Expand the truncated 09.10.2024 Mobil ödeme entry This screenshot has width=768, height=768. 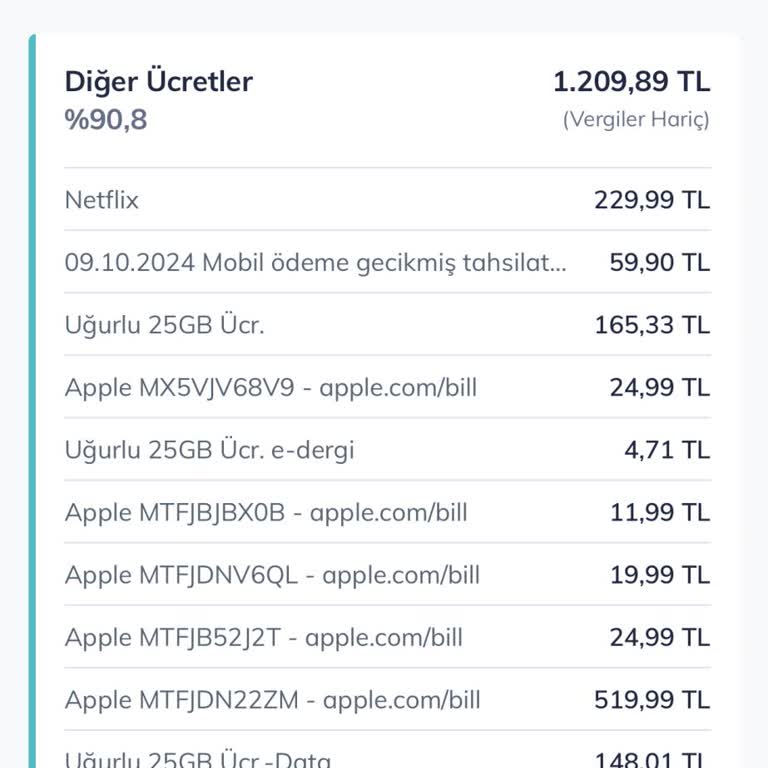[x=316, y=263]
